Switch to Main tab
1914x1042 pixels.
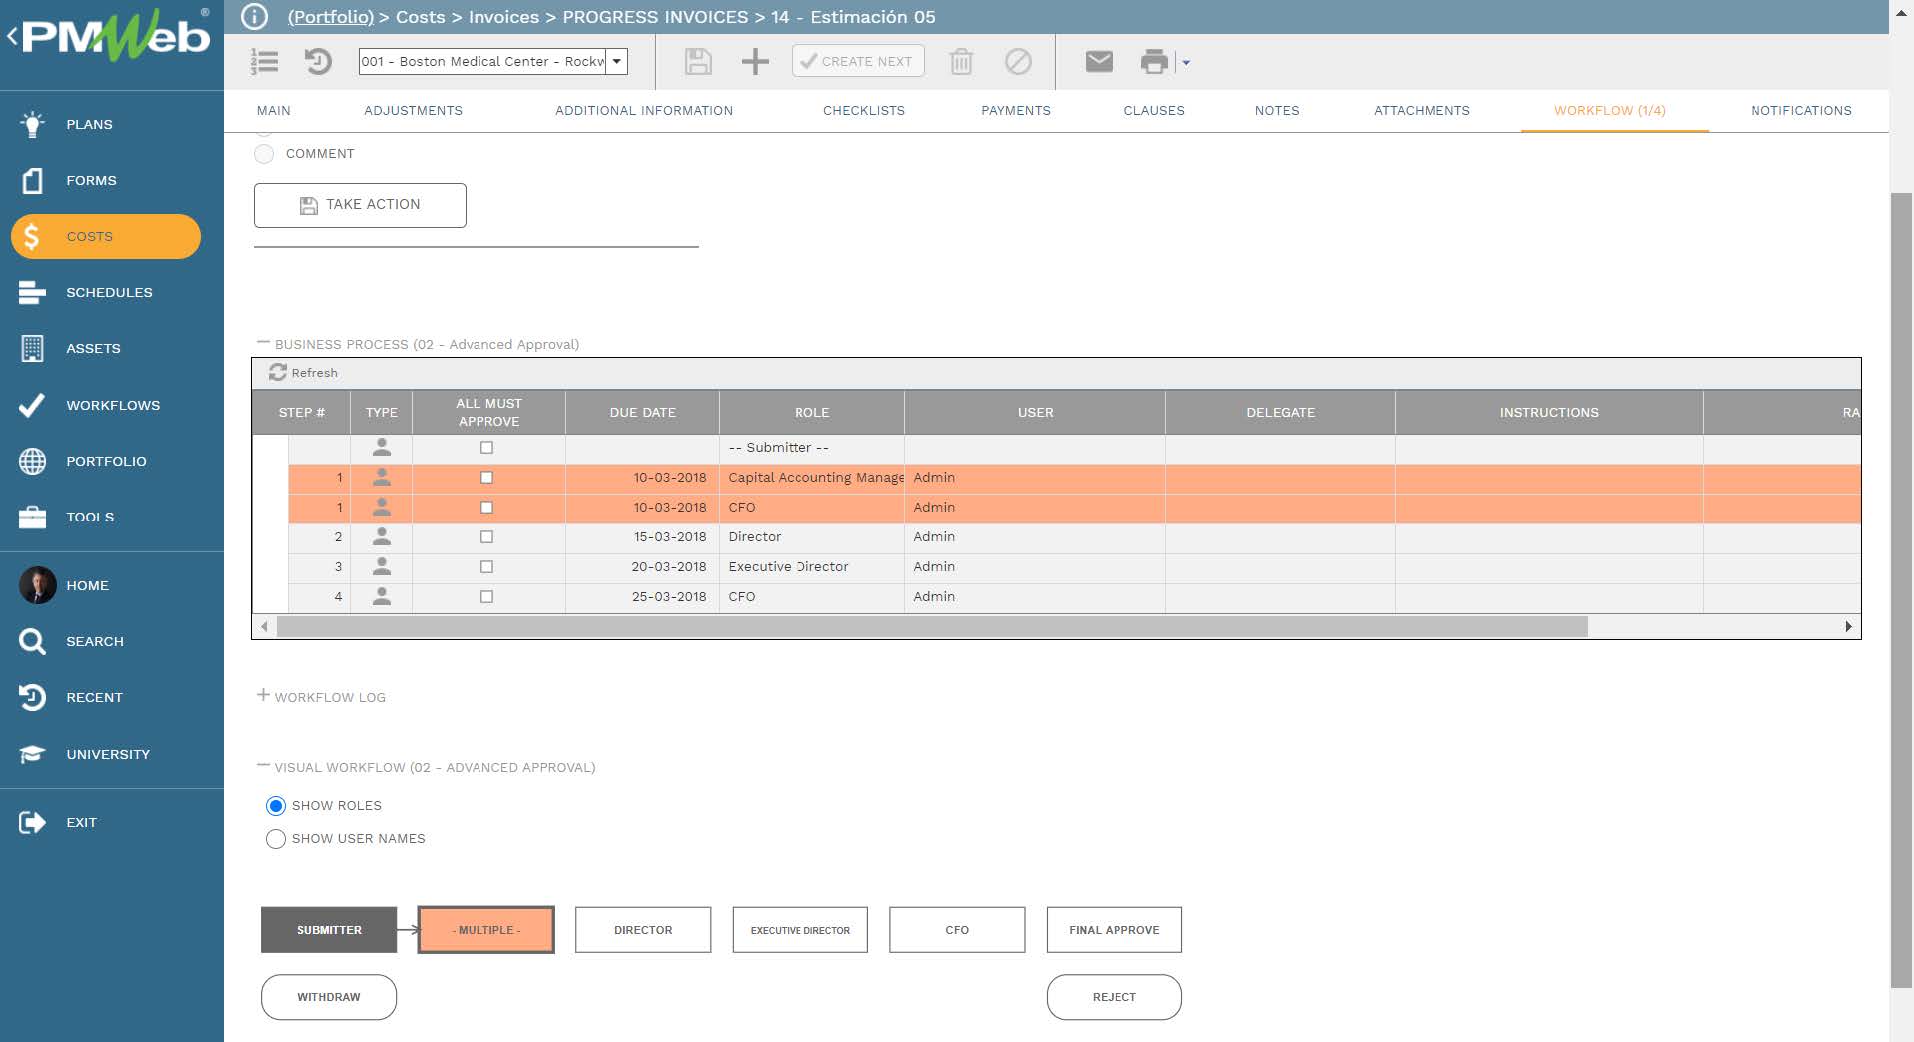pyautogui.click(x=273, y=111)
